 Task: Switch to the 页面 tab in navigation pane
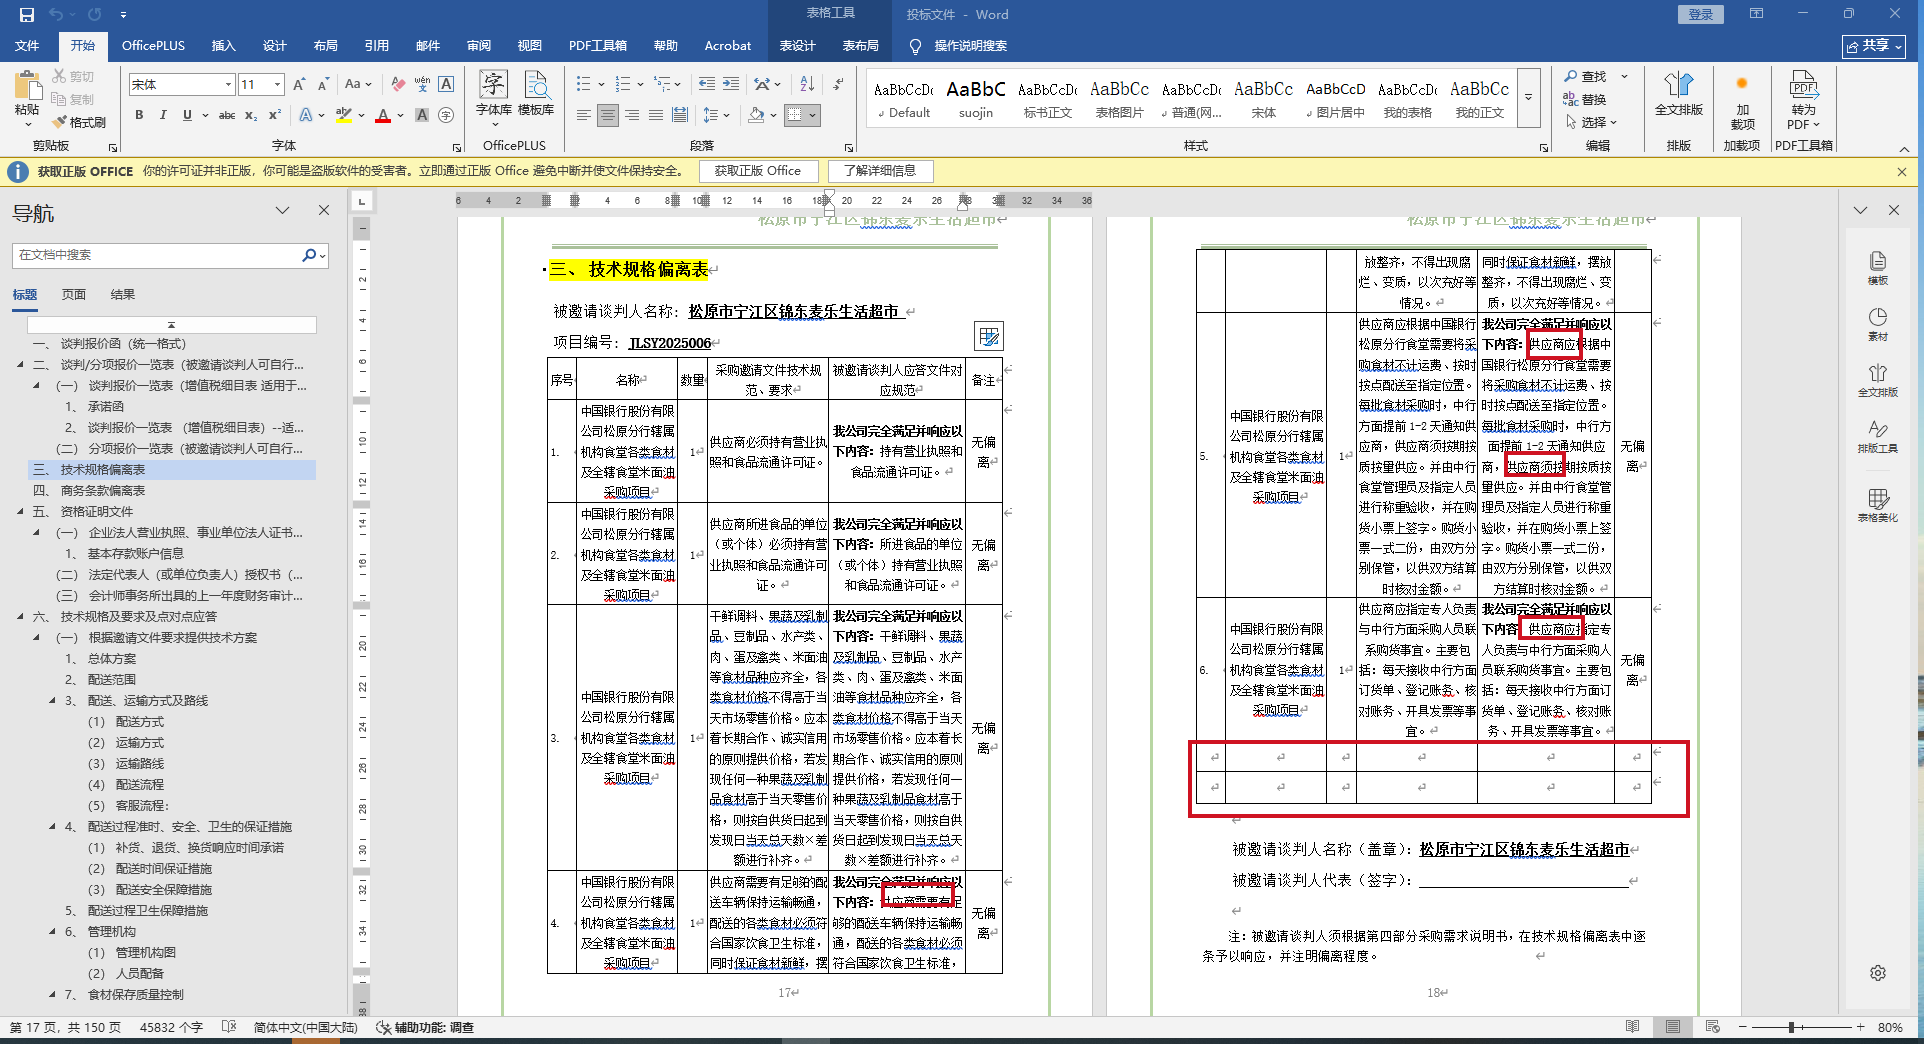(73, 294)
